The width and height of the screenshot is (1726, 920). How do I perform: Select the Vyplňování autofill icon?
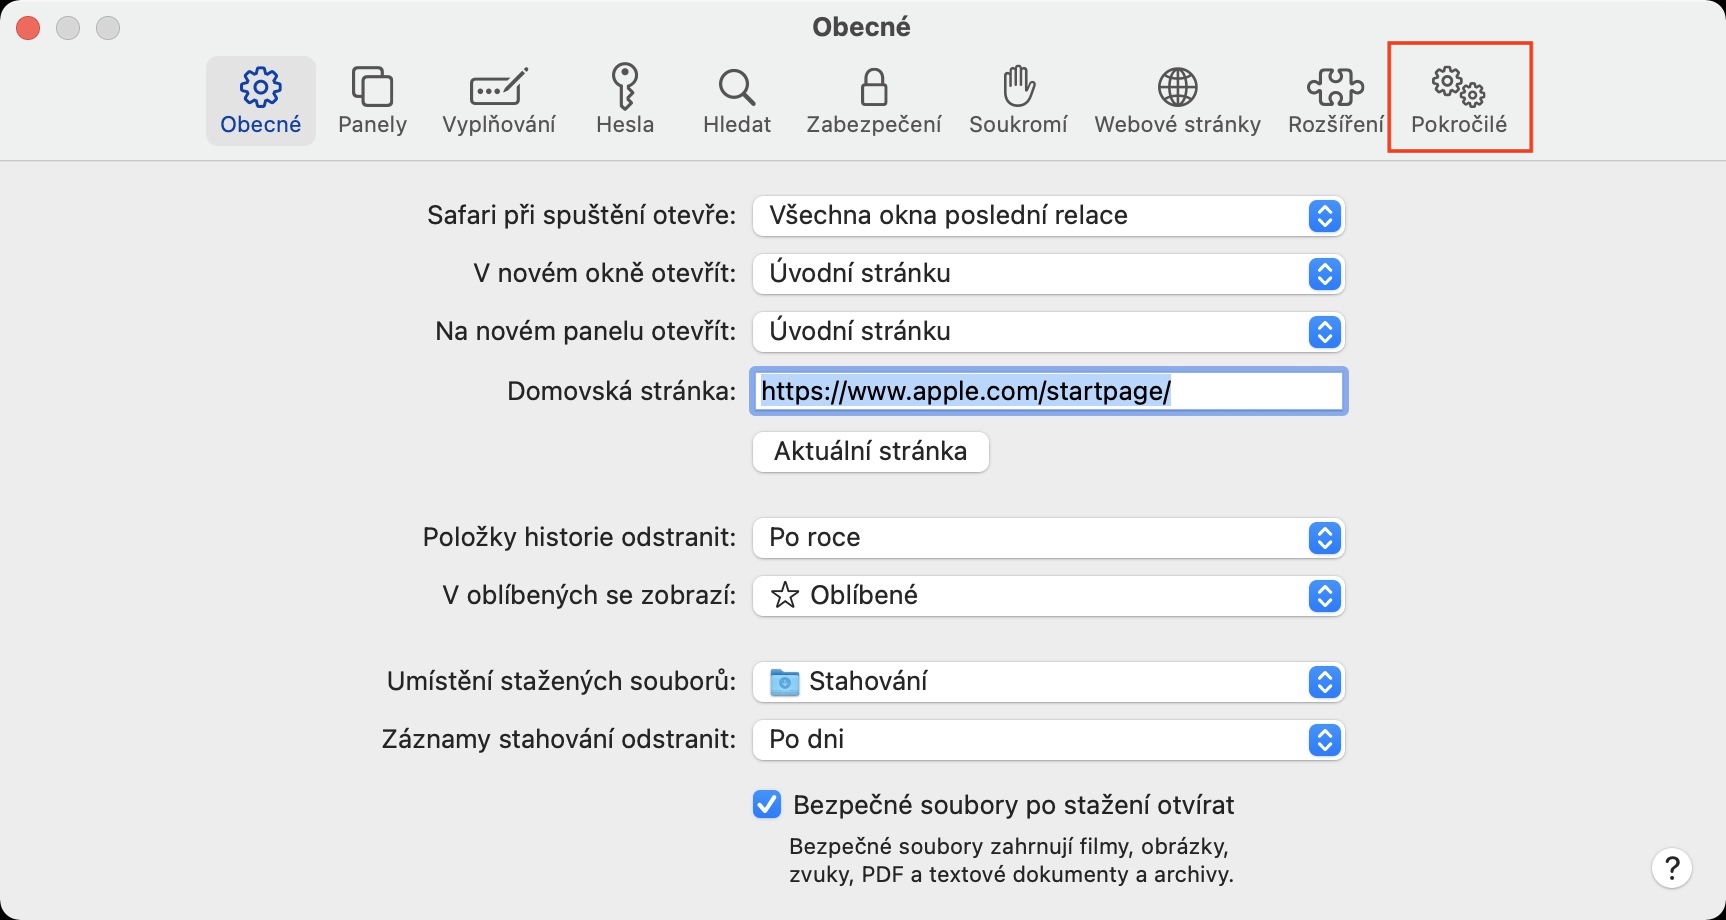coord(498,88)
